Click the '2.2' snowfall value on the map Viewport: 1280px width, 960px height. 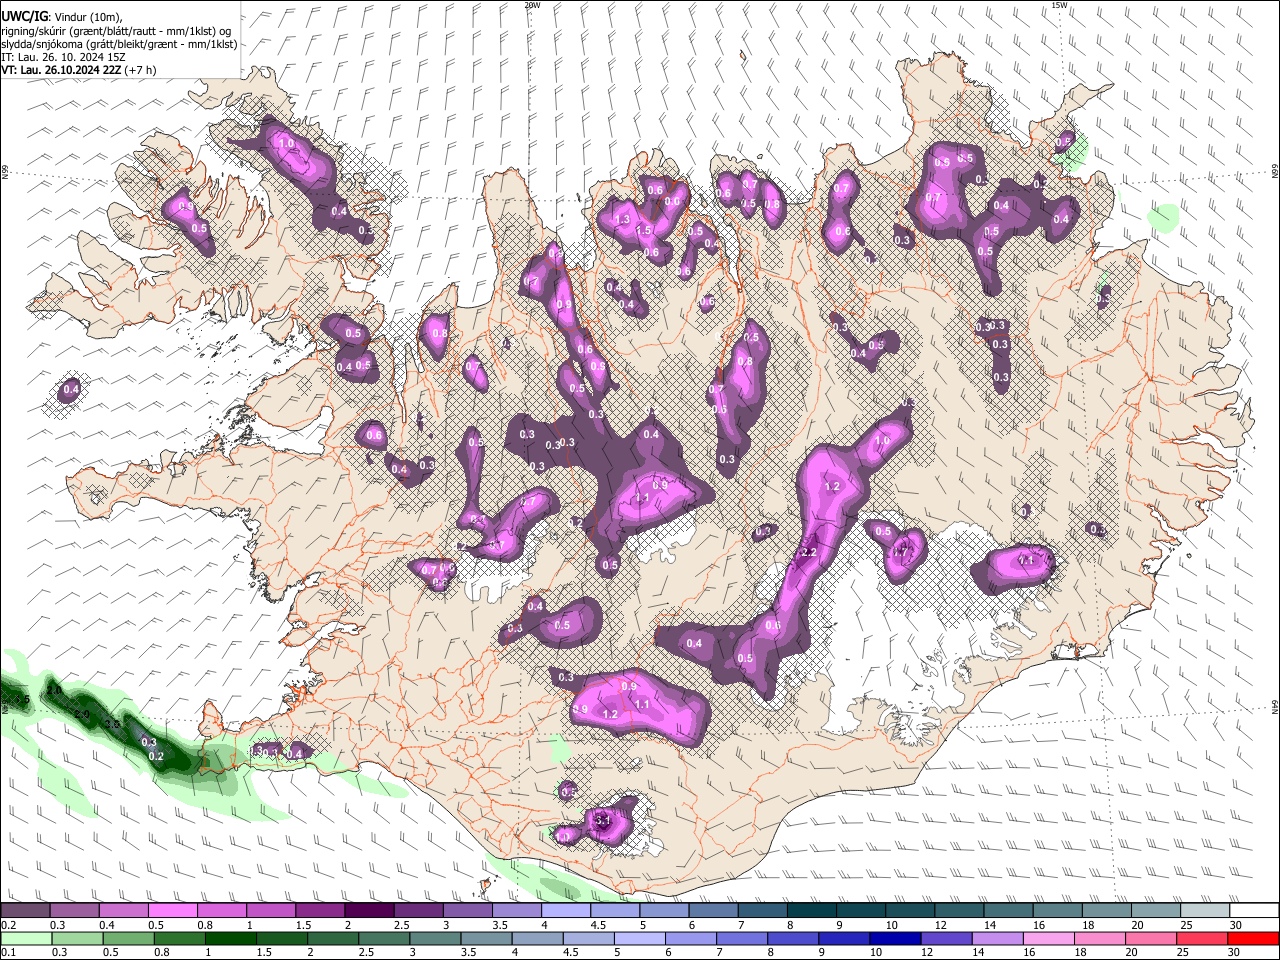tap(809, 553)
